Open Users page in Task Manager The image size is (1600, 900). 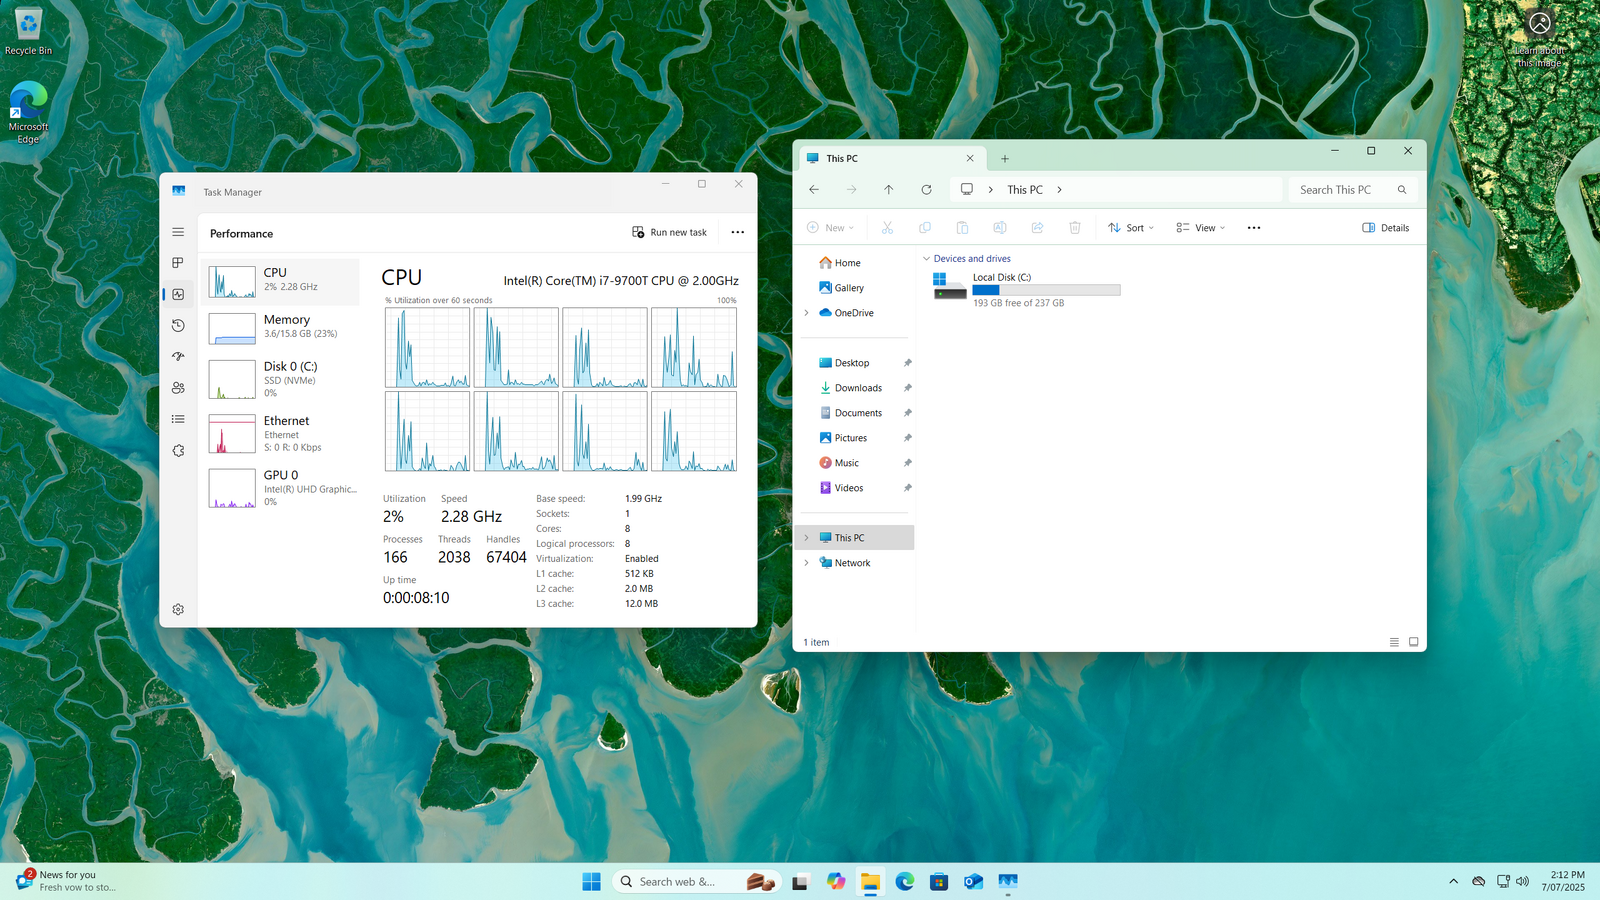tap(178, 388)
